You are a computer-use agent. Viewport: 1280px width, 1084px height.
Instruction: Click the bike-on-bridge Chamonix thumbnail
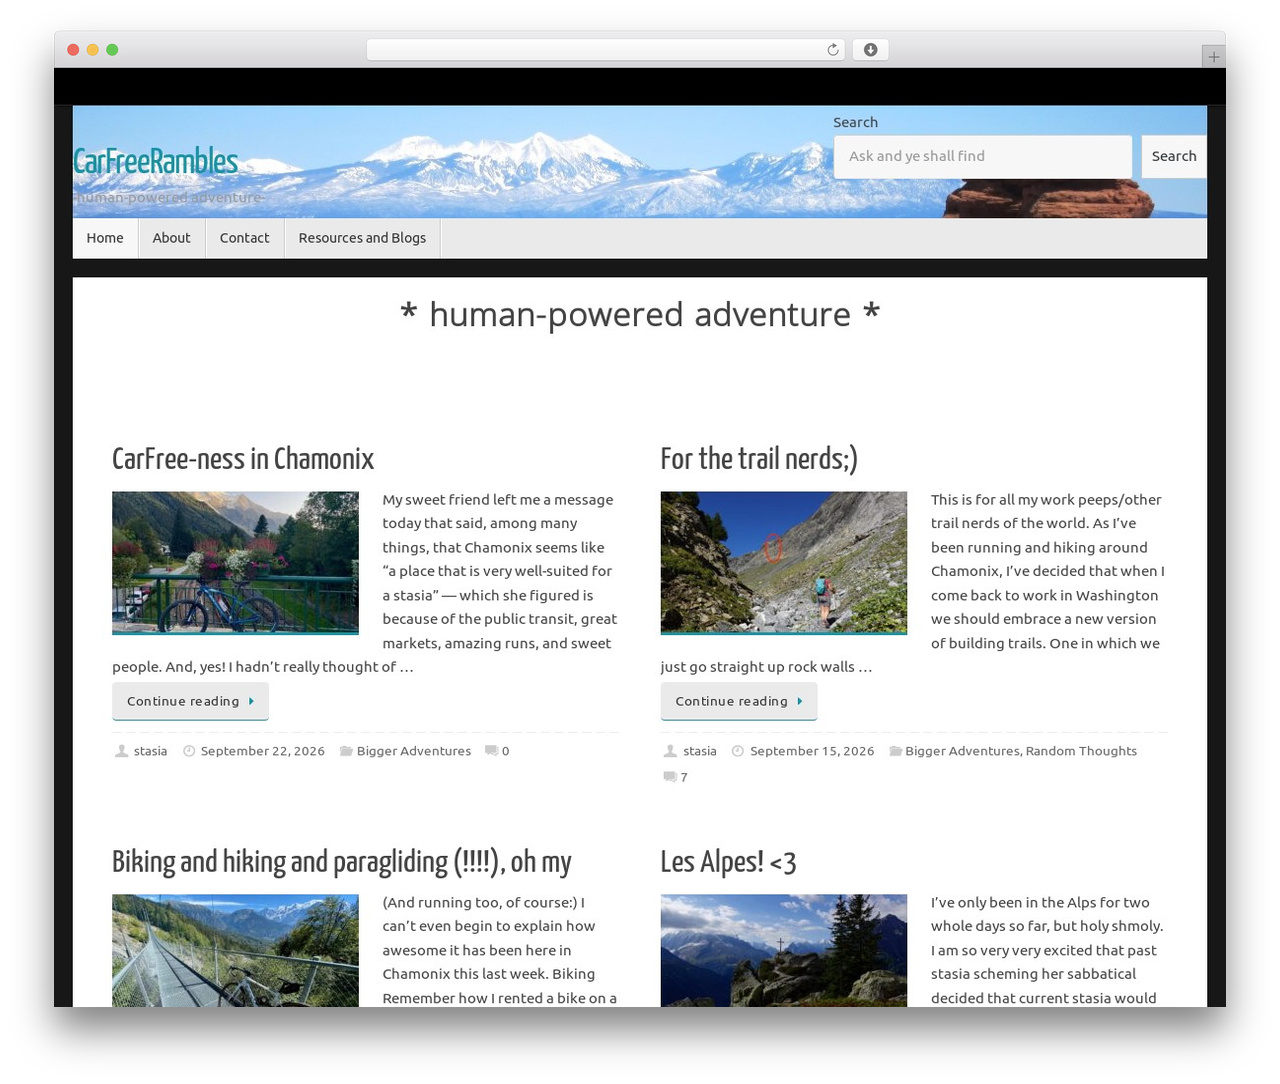coord(235,562)
